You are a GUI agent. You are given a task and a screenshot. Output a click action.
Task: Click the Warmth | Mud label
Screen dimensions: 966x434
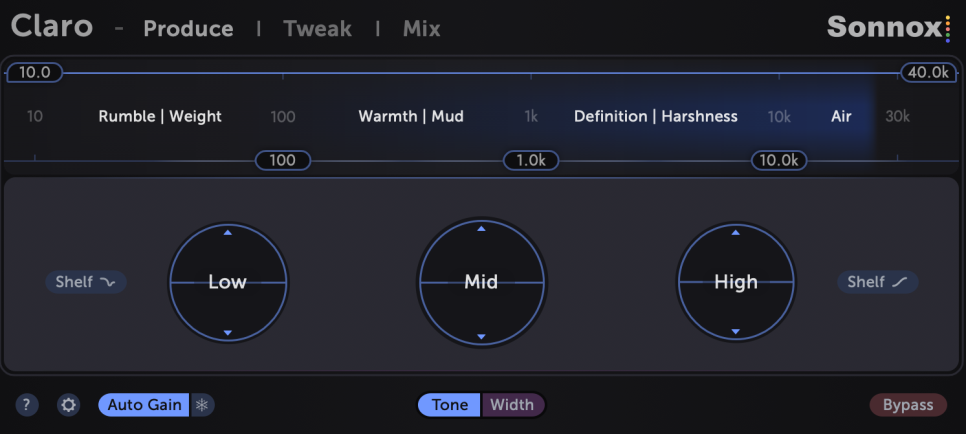[x=411, y=116]
